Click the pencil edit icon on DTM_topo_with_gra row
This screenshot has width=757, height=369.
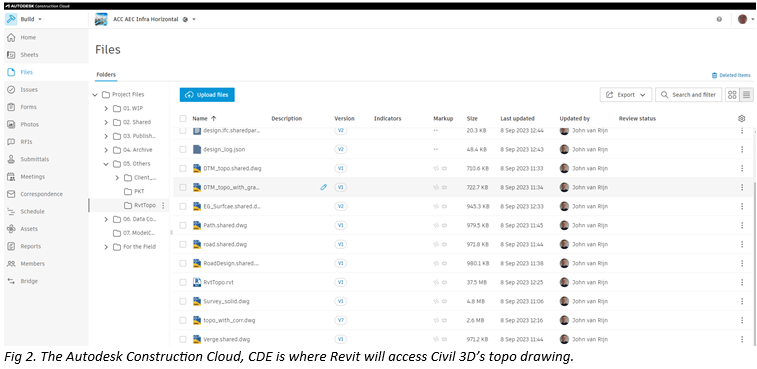pyautogui.click(x=323, y=187)
